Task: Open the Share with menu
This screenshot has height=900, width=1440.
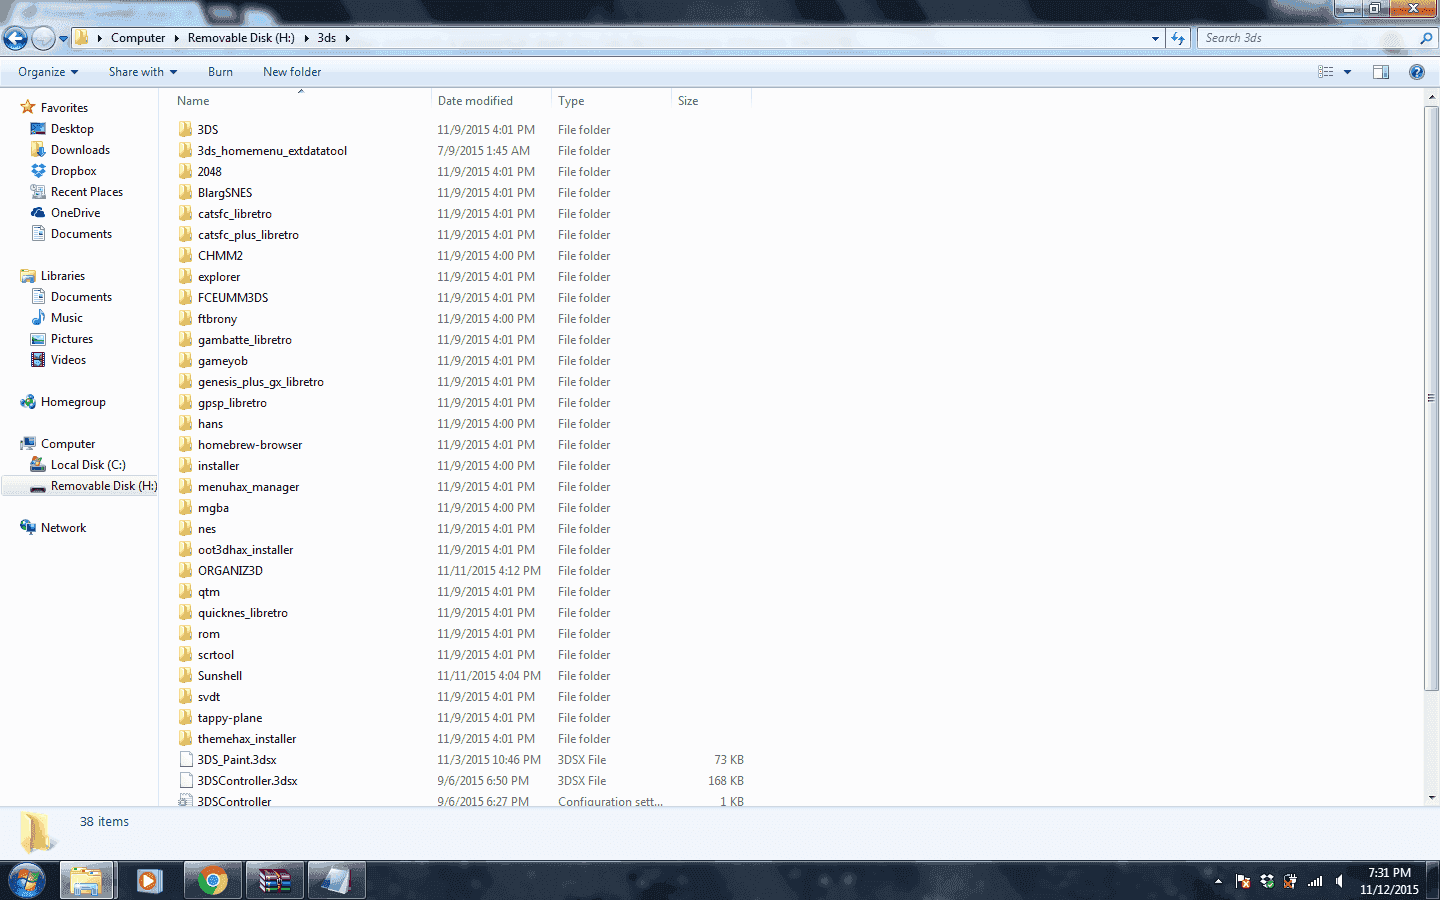Action: tap(143, 72)
